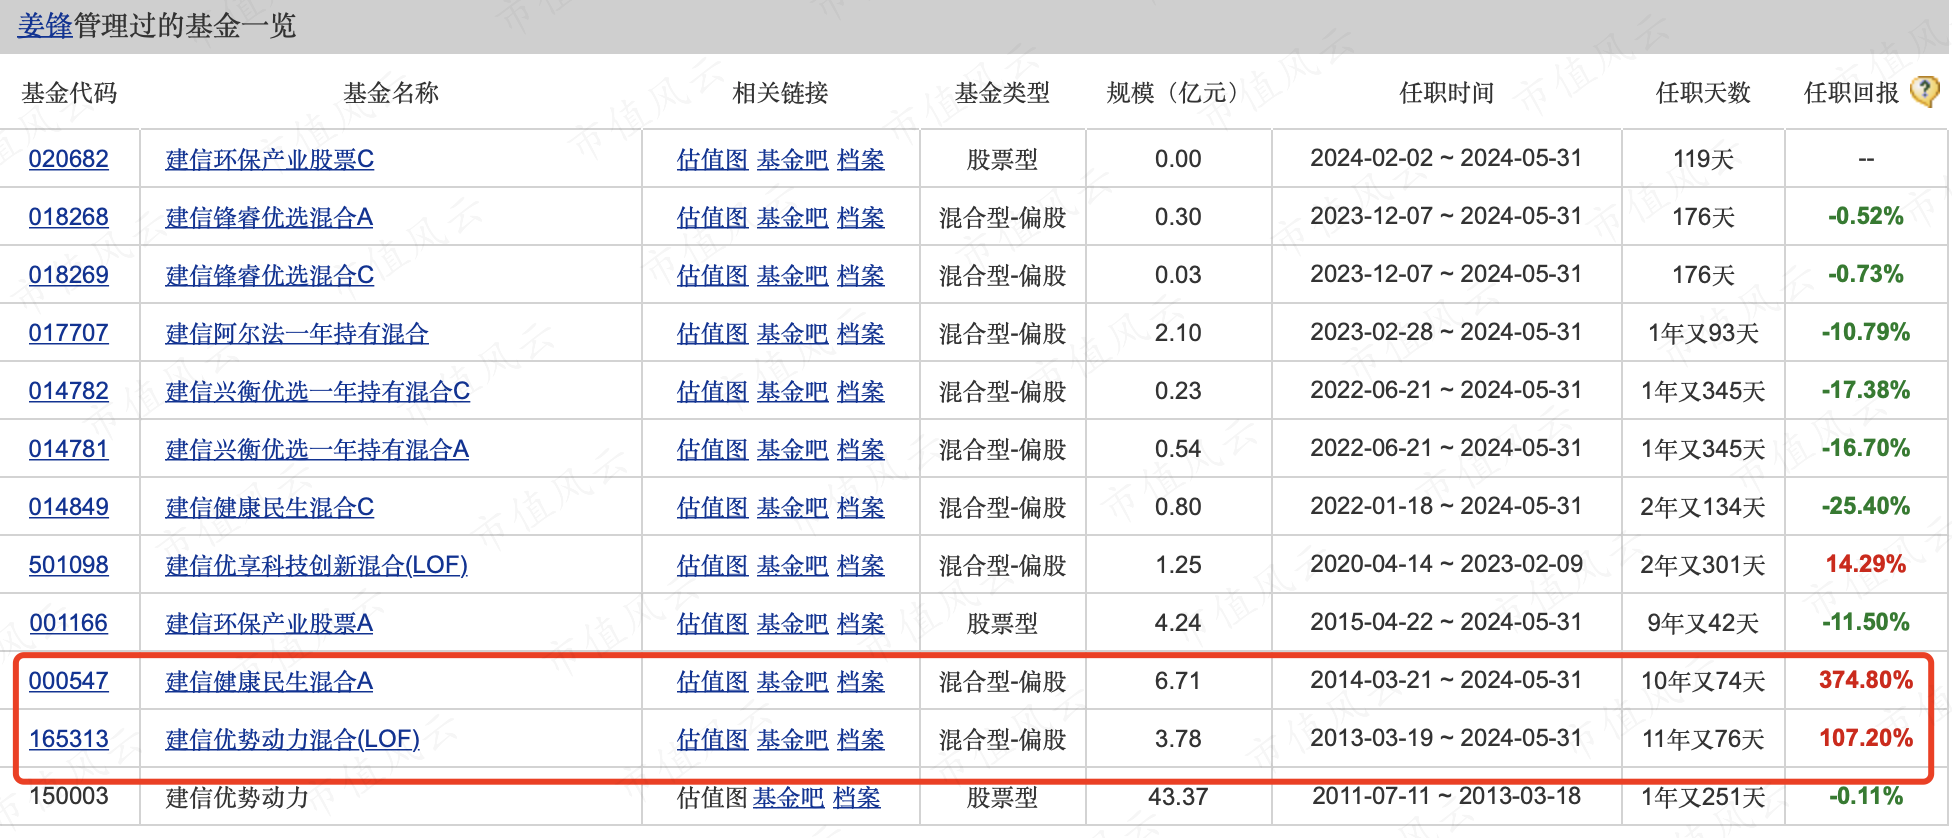Open 建信锋睿优选混合C fund page
Viewport: 1952px width, 838px height.
click(x=270, y=275)
